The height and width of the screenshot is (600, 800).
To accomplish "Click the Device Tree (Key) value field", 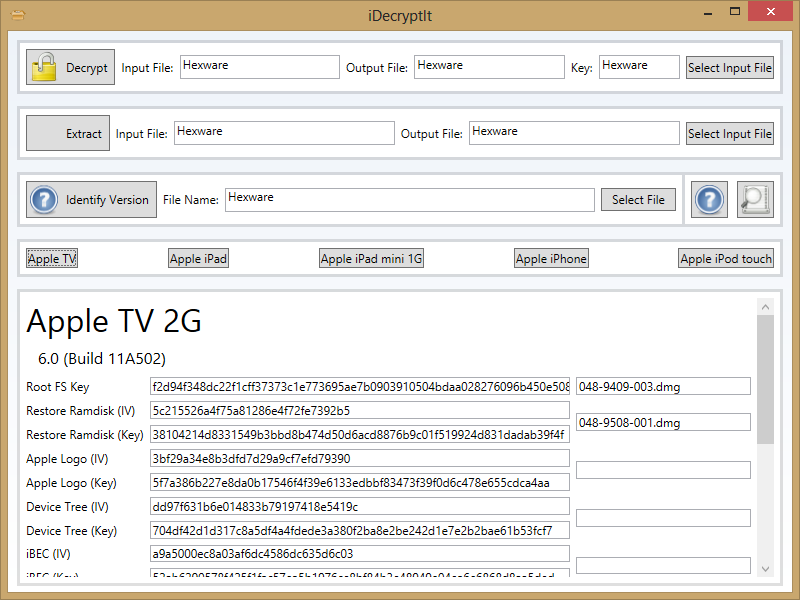I will pos(360,531).
